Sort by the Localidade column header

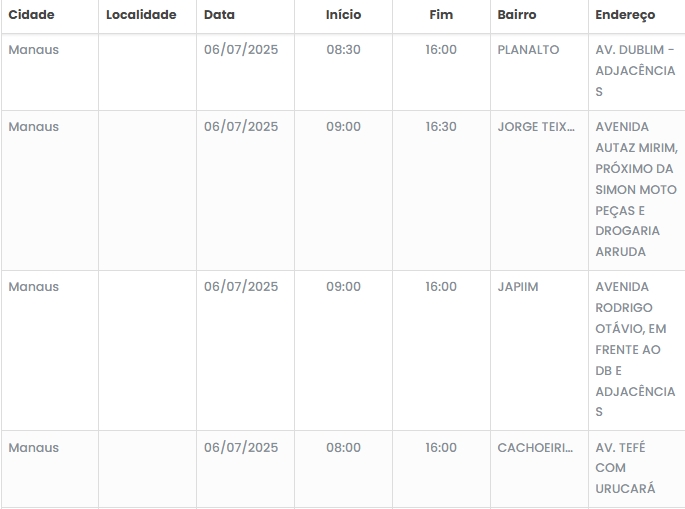141,15
